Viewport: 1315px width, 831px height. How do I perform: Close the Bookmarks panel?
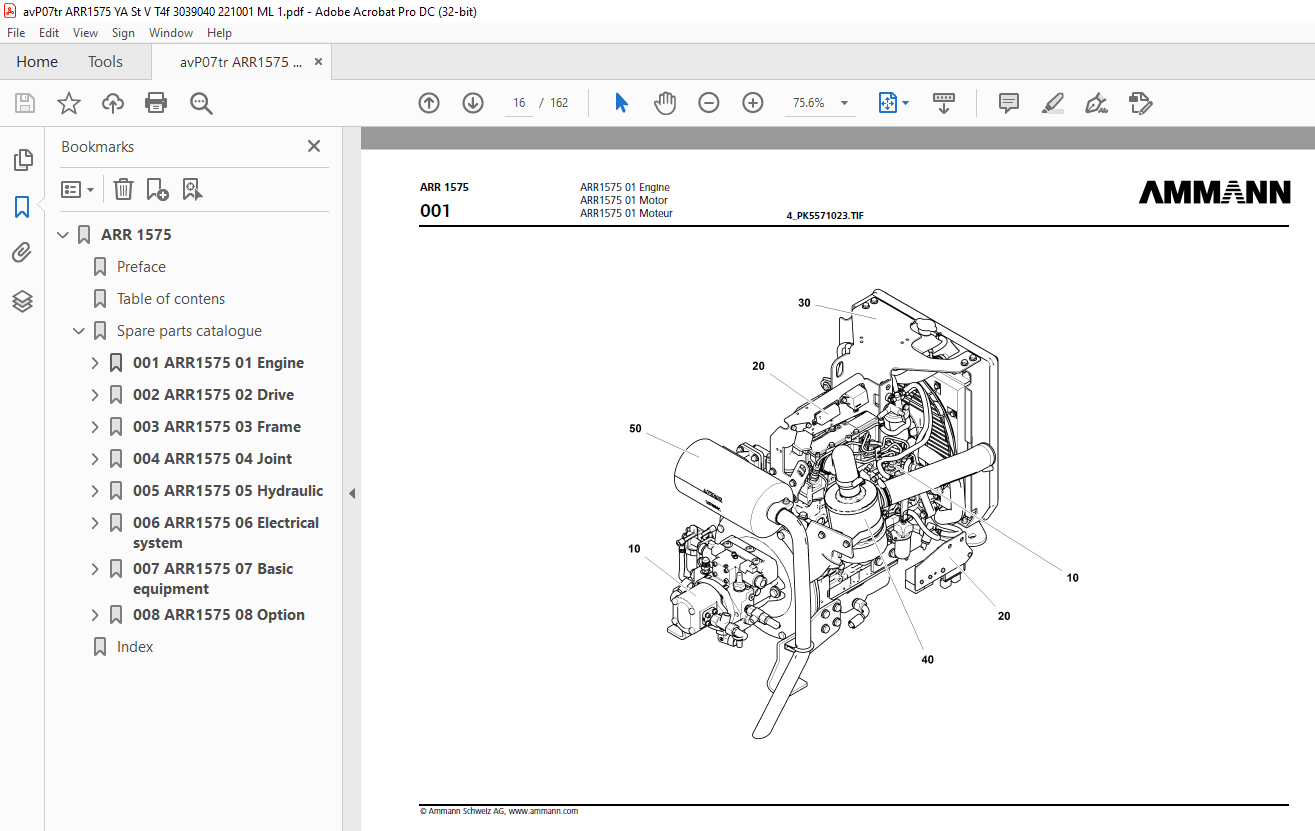click(314, 146)
